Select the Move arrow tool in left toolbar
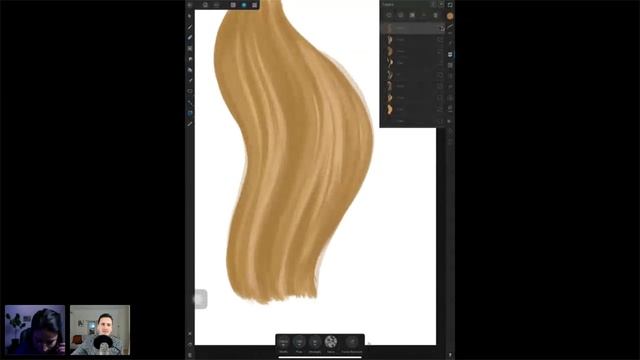The image size is (640, 360). click(190, 16)
